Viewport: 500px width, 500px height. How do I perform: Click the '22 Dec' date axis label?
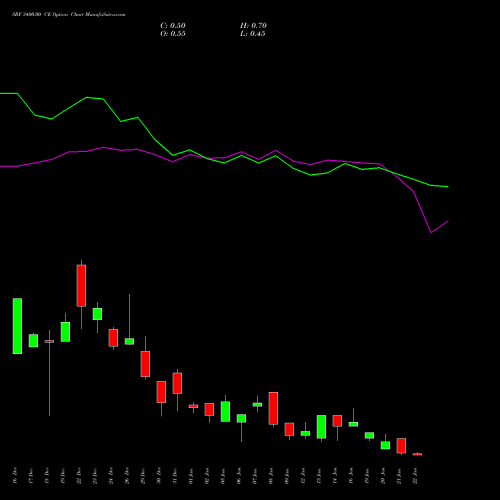click(x=79, y=475)
